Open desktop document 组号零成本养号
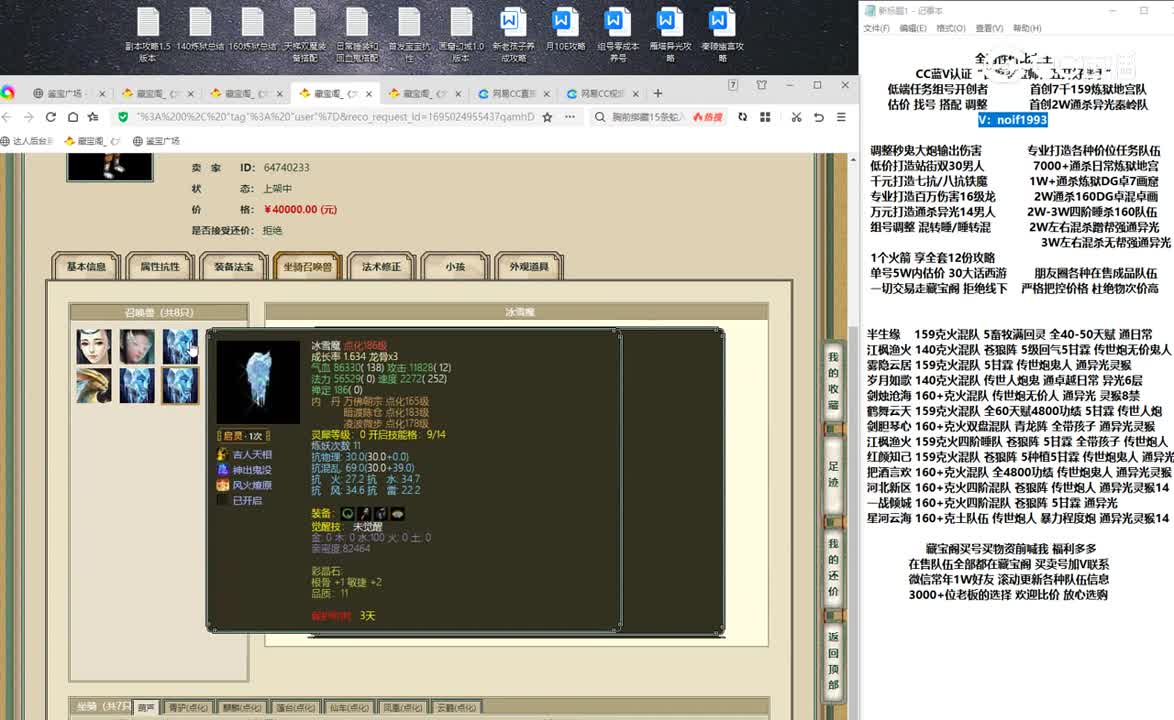This screenshot has height=720, width=1174. pyautogui.click(x=618, y=34)
